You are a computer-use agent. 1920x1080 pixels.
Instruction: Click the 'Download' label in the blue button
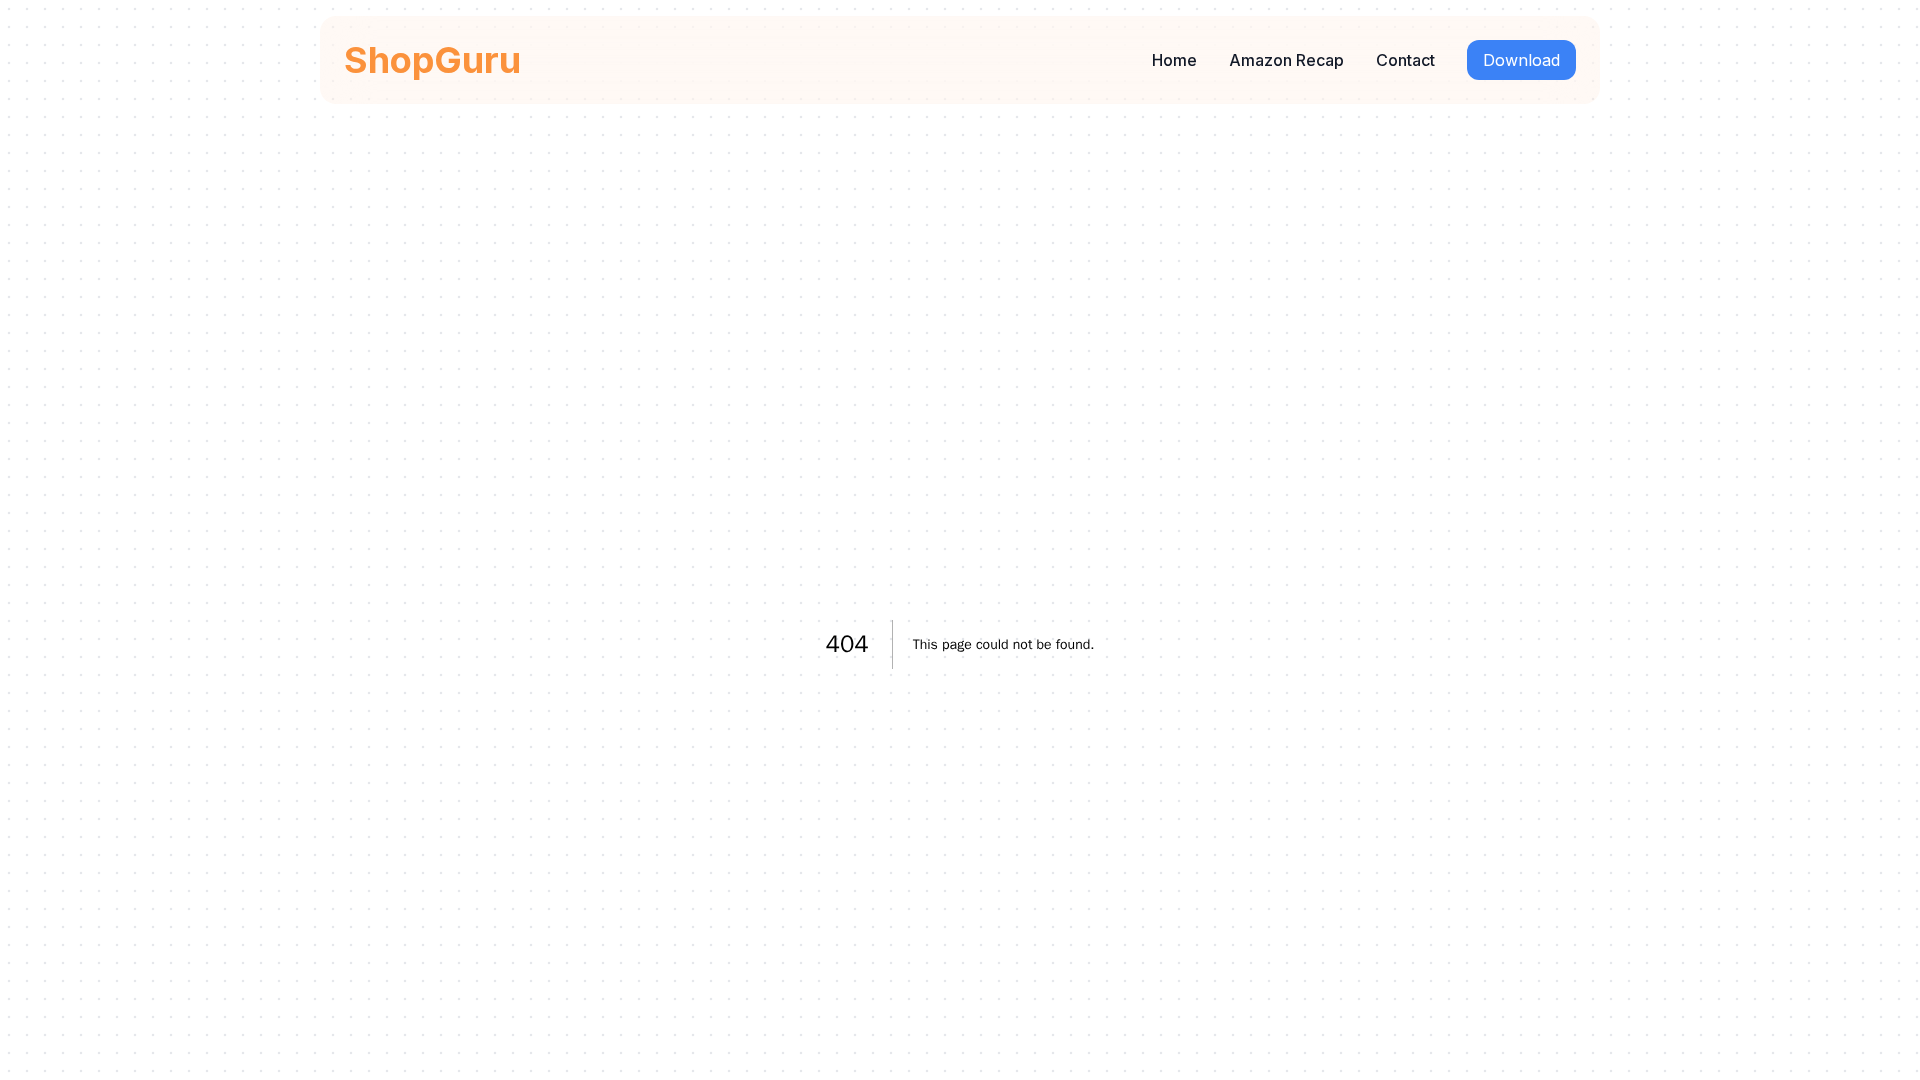tap(1521, 60)
